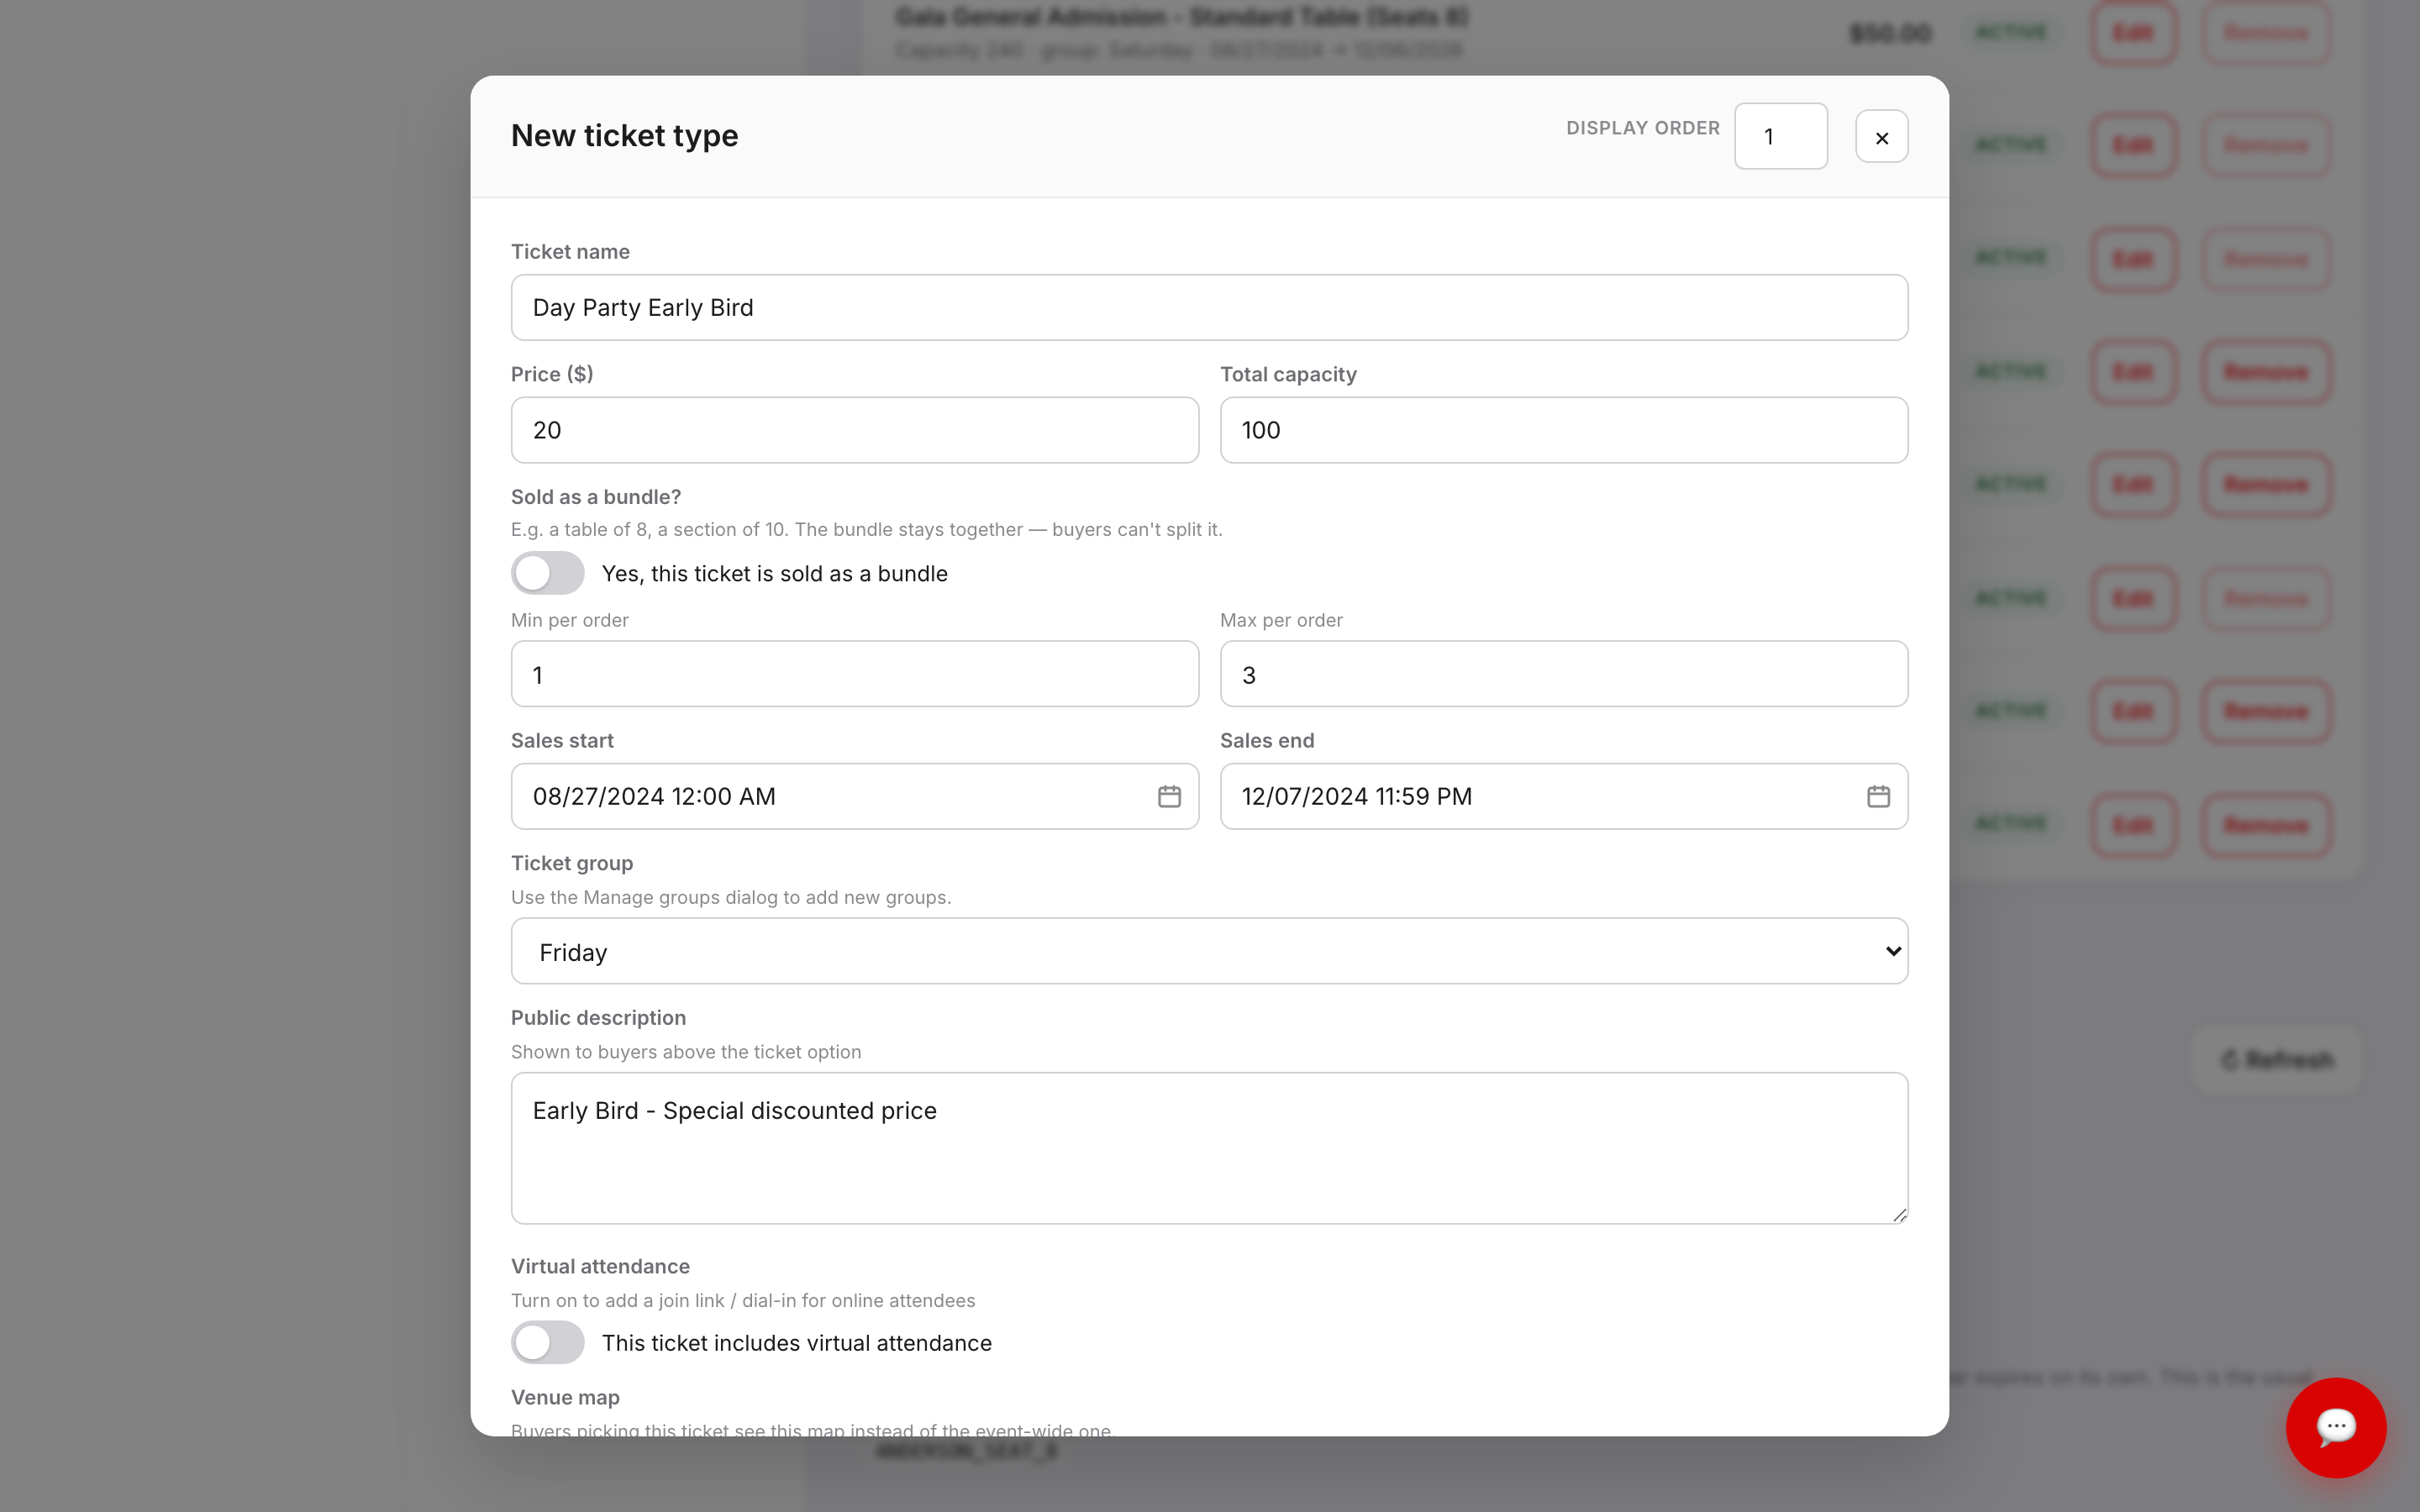Focus the Min per order field

tap(854, 674)
